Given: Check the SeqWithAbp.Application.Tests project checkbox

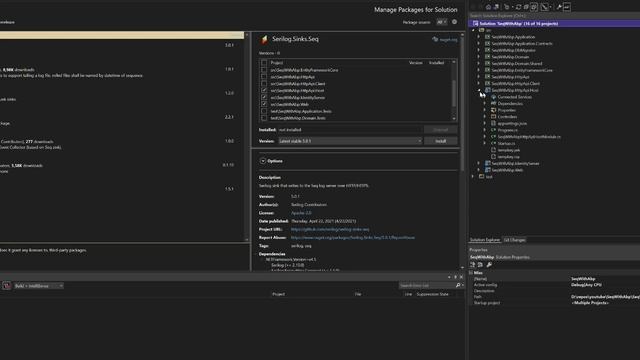Looking at the screenshot, I should (264, 111).
